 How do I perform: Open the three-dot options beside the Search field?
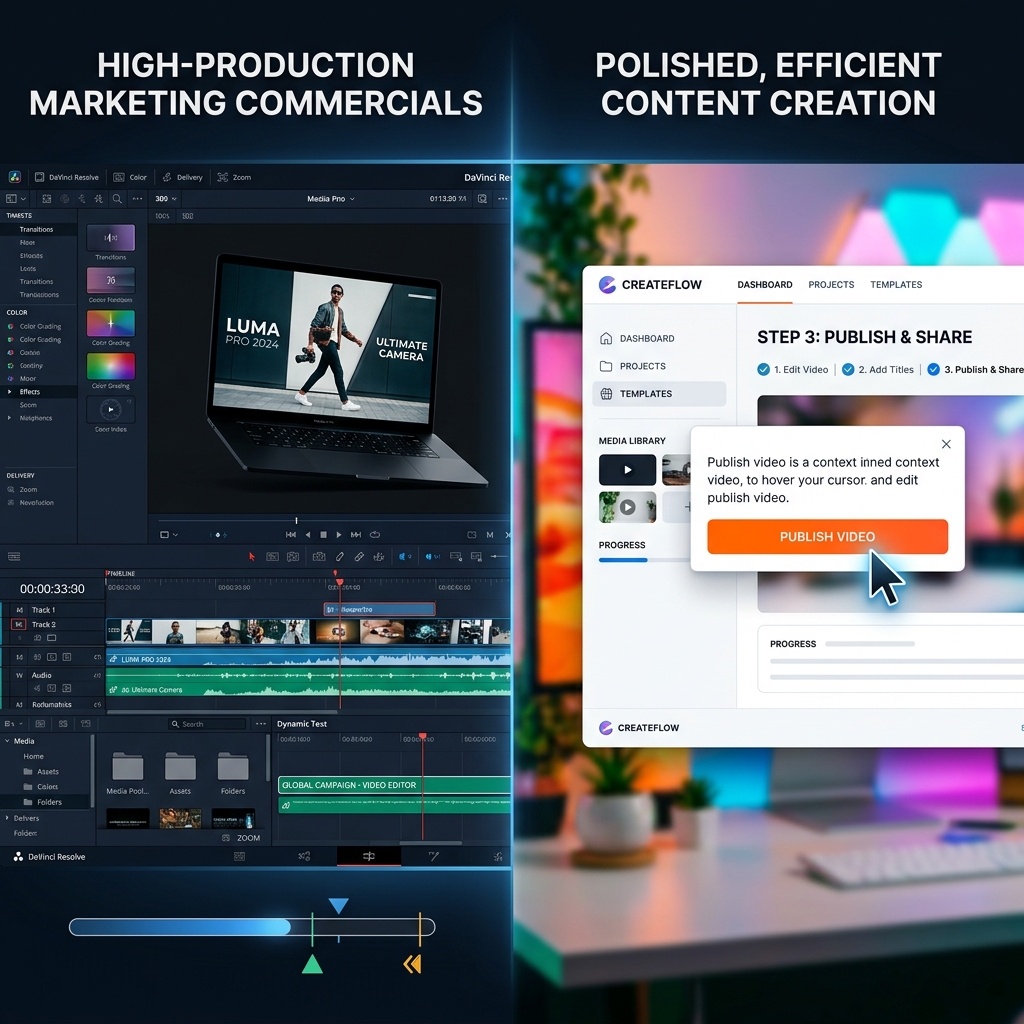tap(261, 724)
